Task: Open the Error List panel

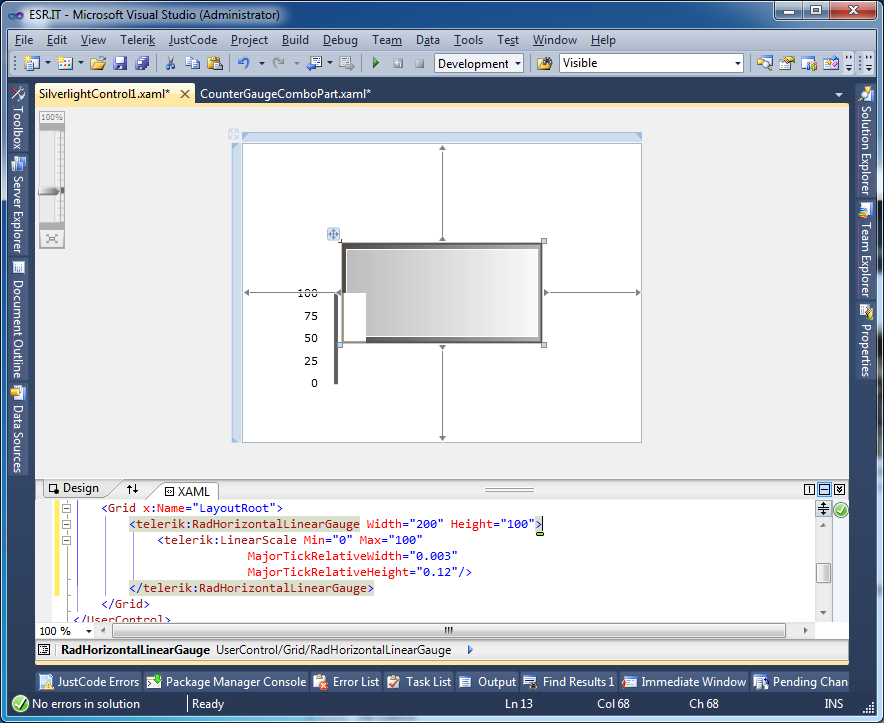Action: (x=347, y=682)
